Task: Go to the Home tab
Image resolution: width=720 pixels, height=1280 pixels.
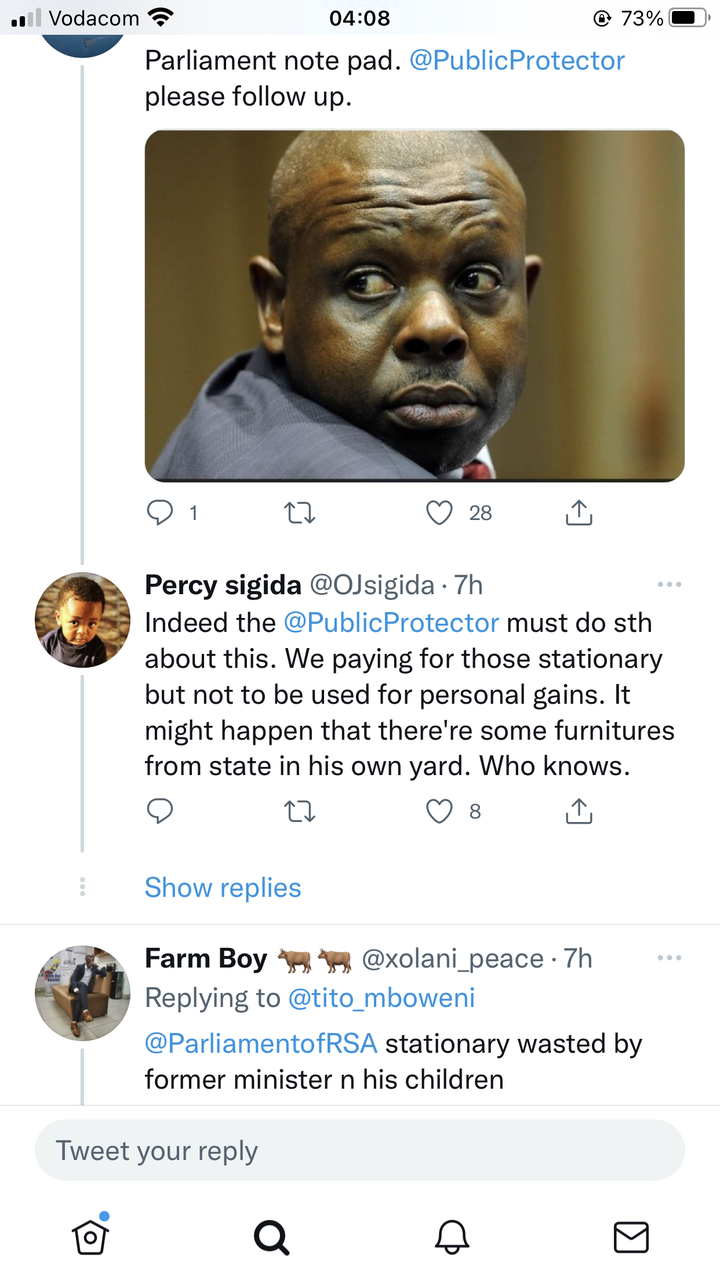Action: (91, 1236)
